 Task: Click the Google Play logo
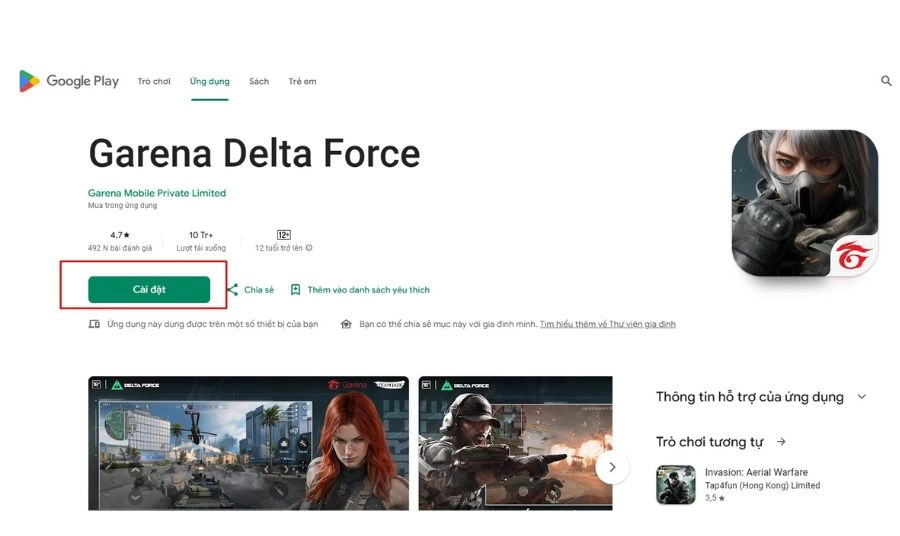click(69, 81)
